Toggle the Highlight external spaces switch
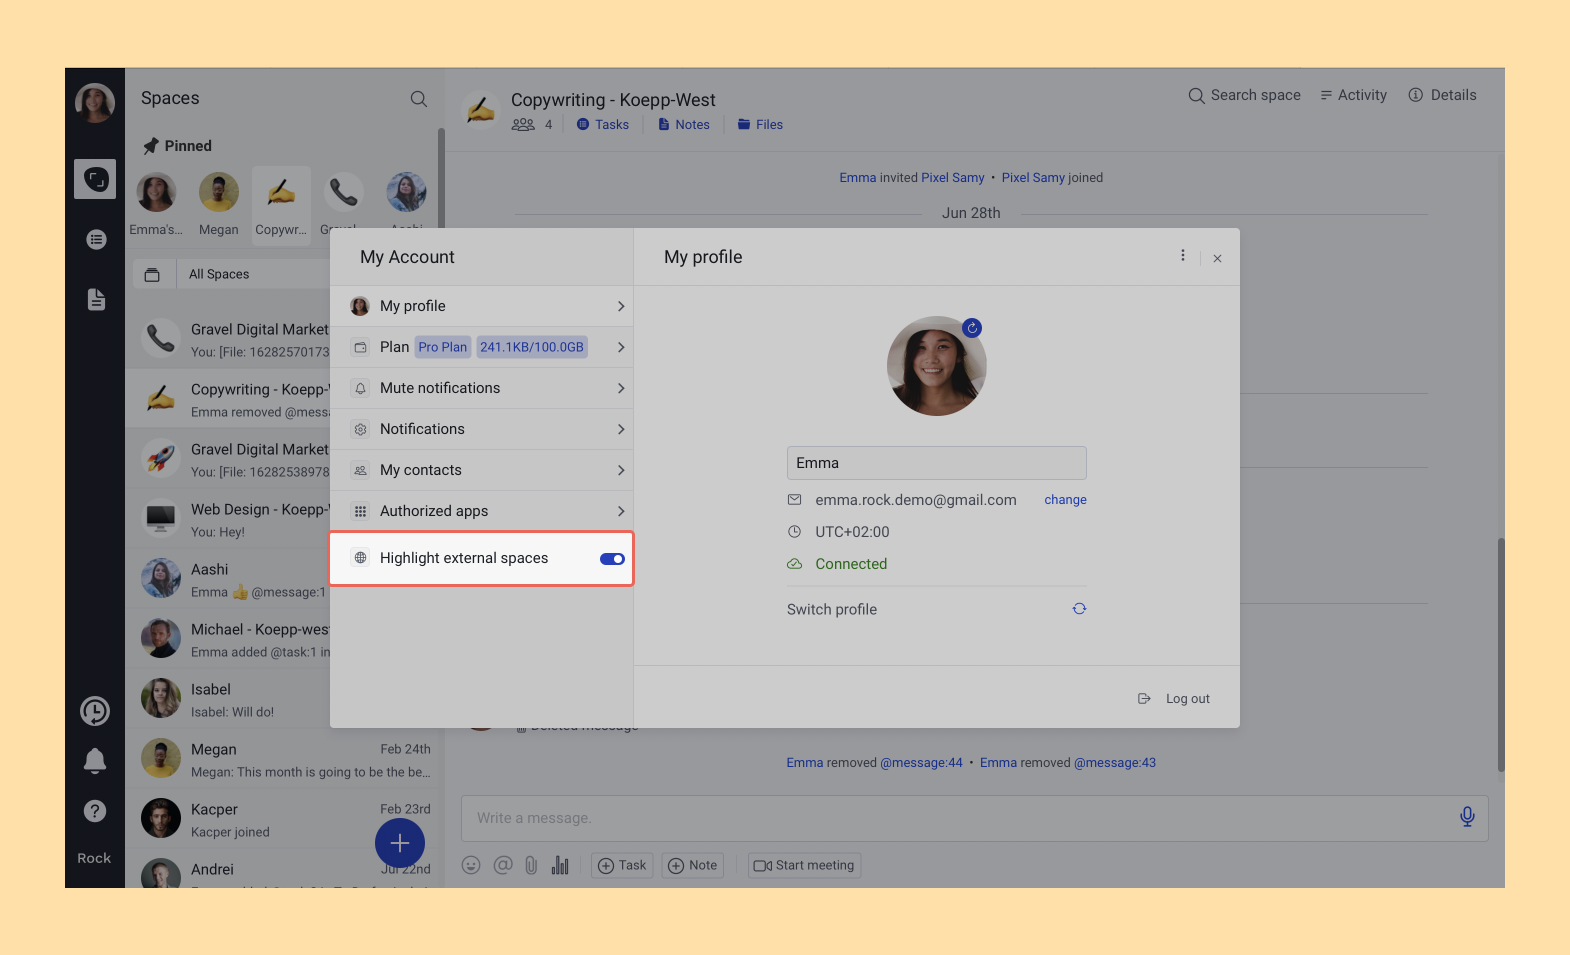The height and width of the screenshot is (955, 1570). (x=612, y=559)
